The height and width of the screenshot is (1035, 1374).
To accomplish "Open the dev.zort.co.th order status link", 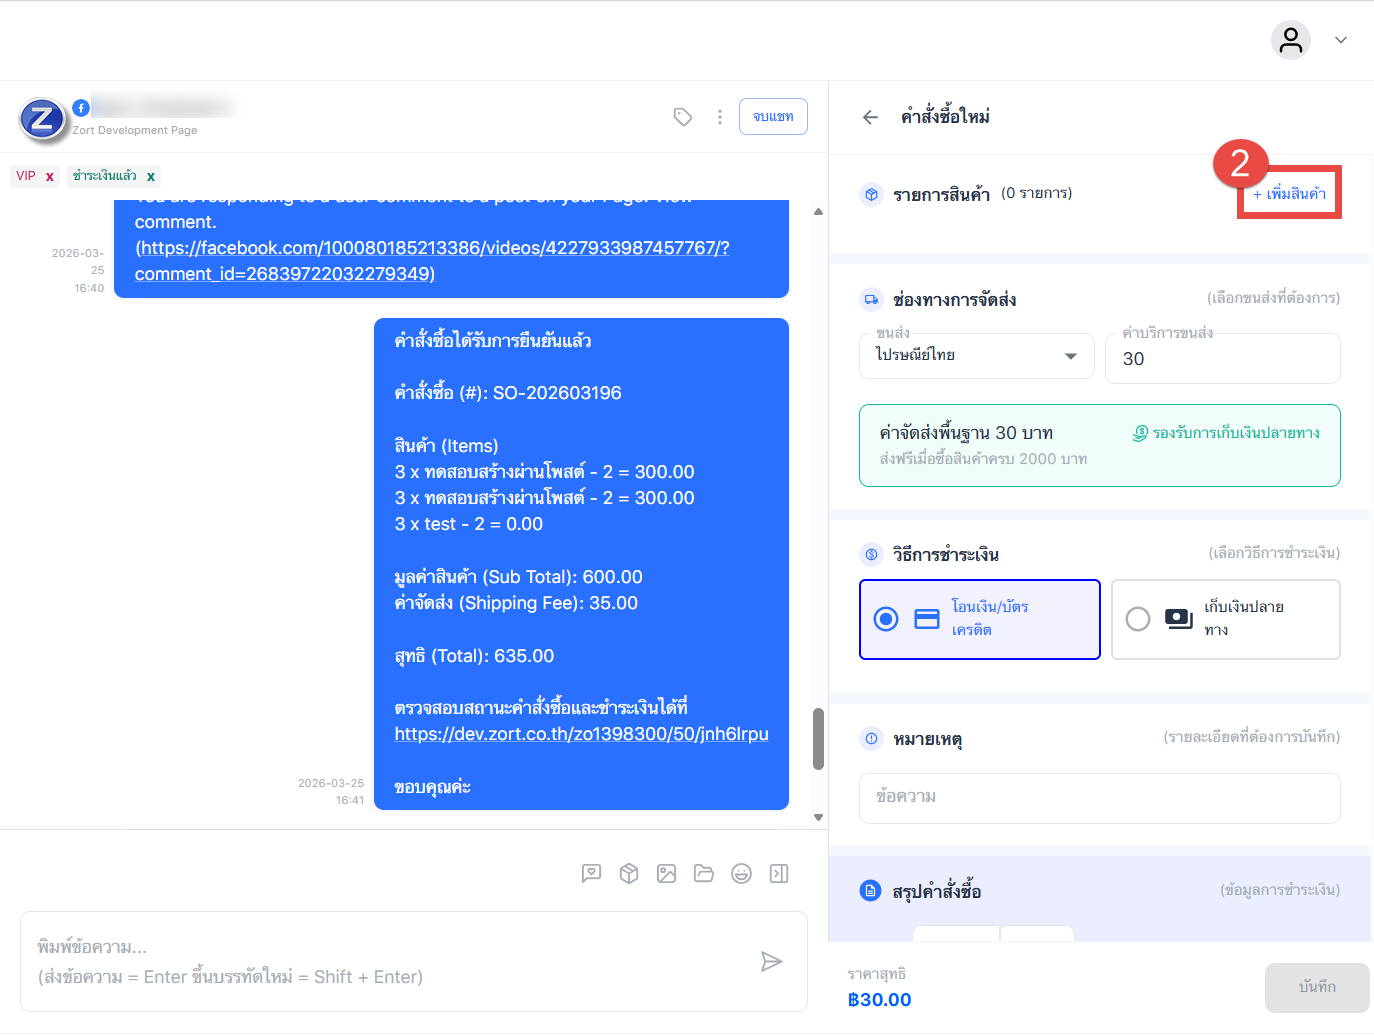I will coord(581,734).
